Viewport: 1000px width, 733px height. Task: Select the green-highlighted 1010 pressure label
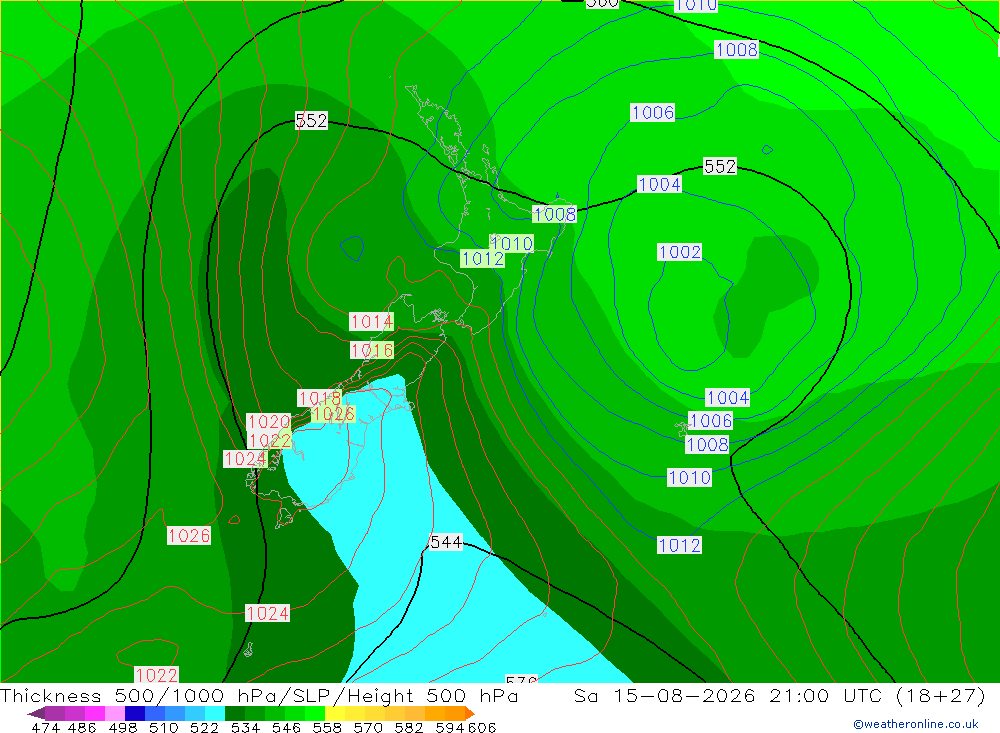coord(511,243)
